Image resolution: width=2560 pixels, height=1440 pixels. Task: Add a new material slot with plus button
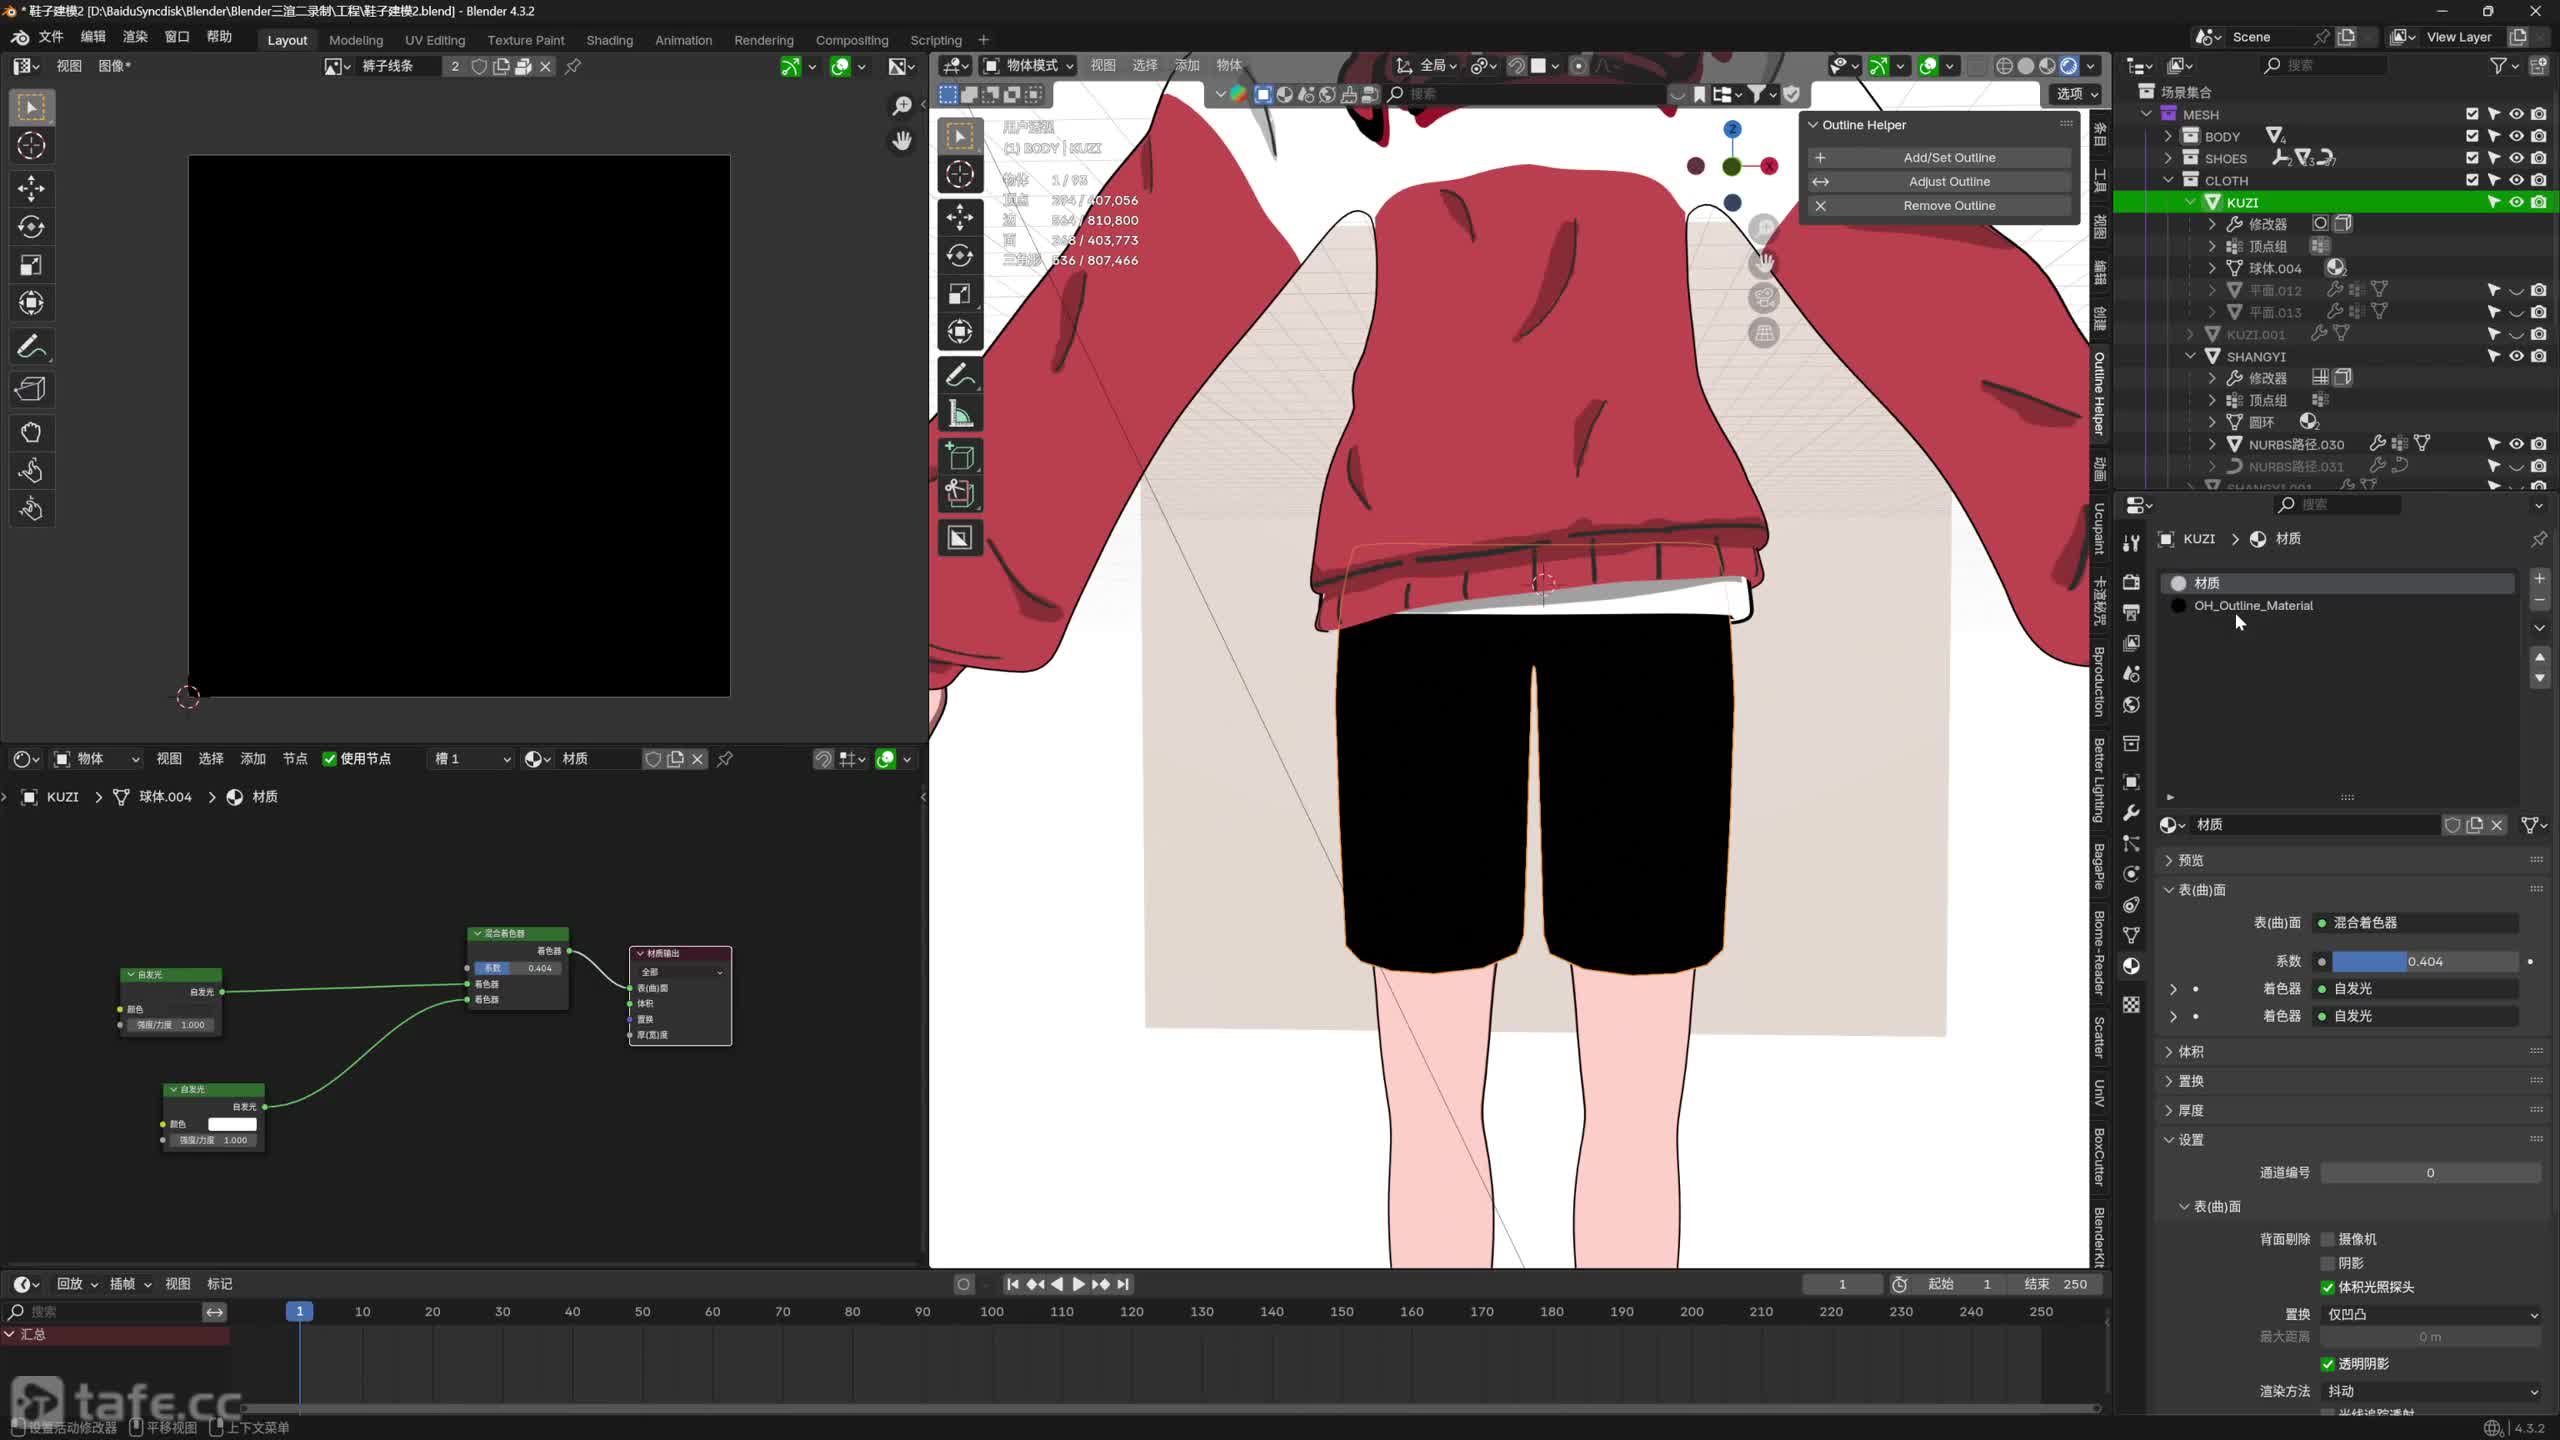point(2539,579)
